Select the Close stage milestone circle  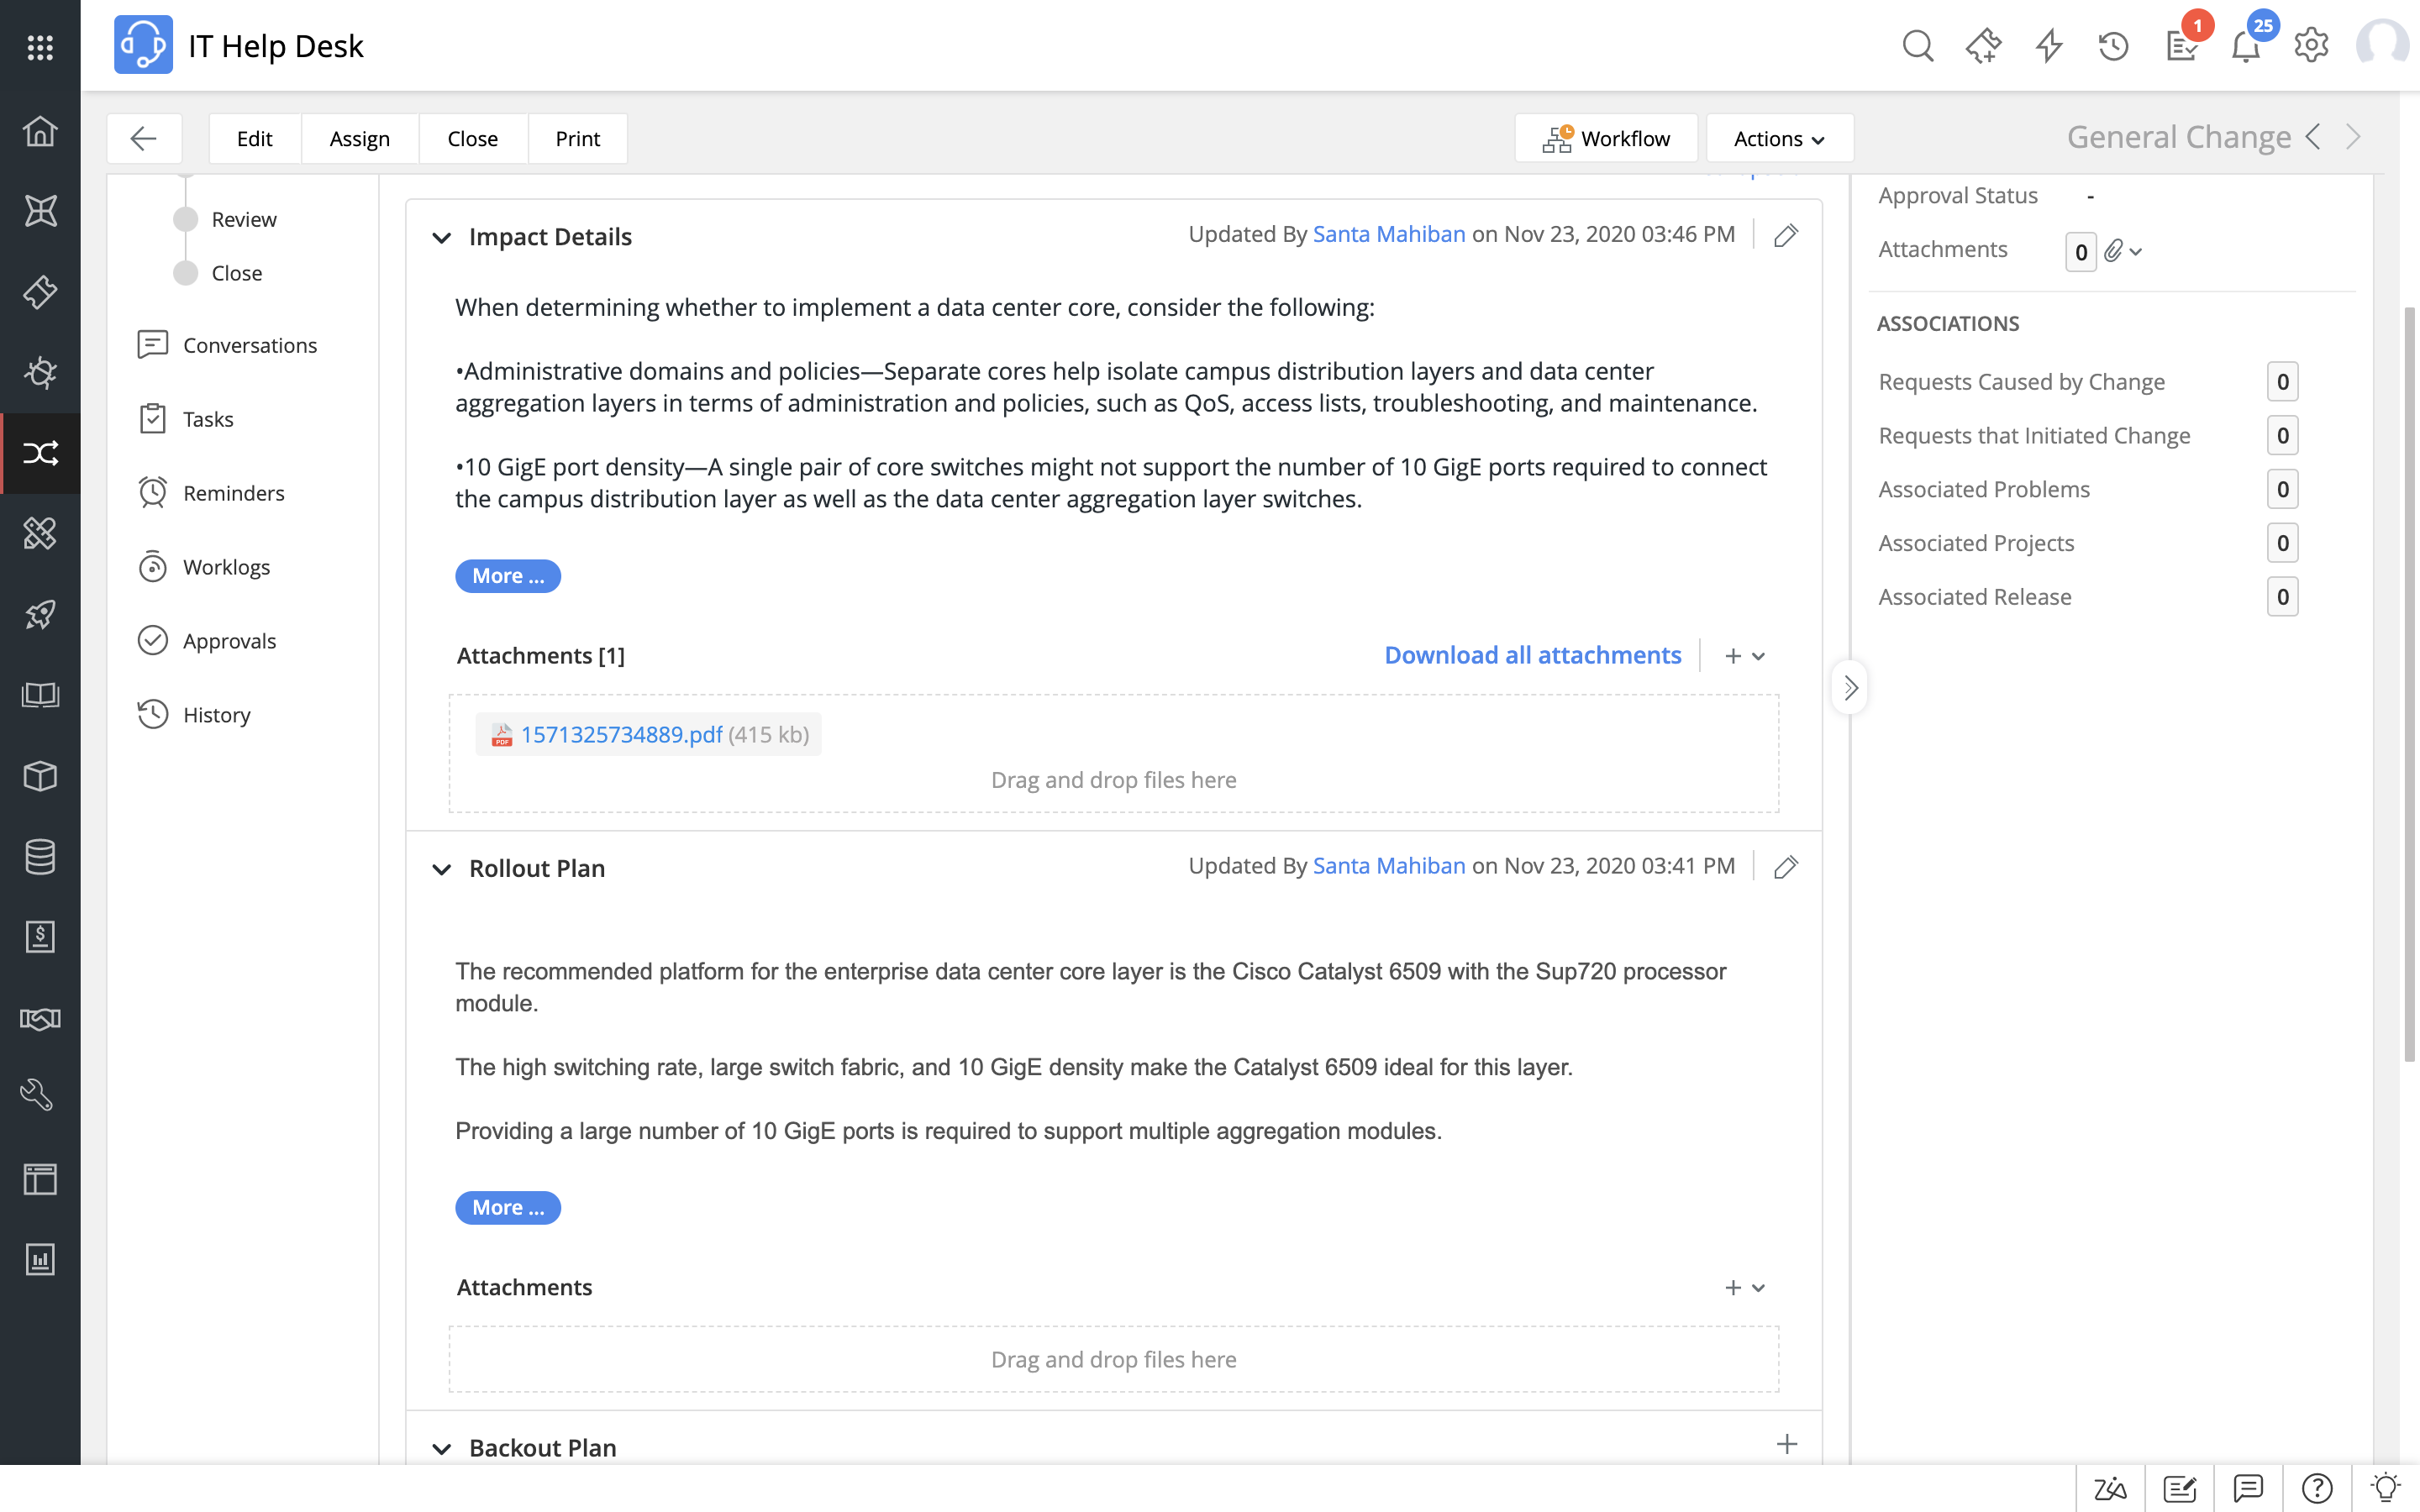pyautogui.click(x=186, y=272)
